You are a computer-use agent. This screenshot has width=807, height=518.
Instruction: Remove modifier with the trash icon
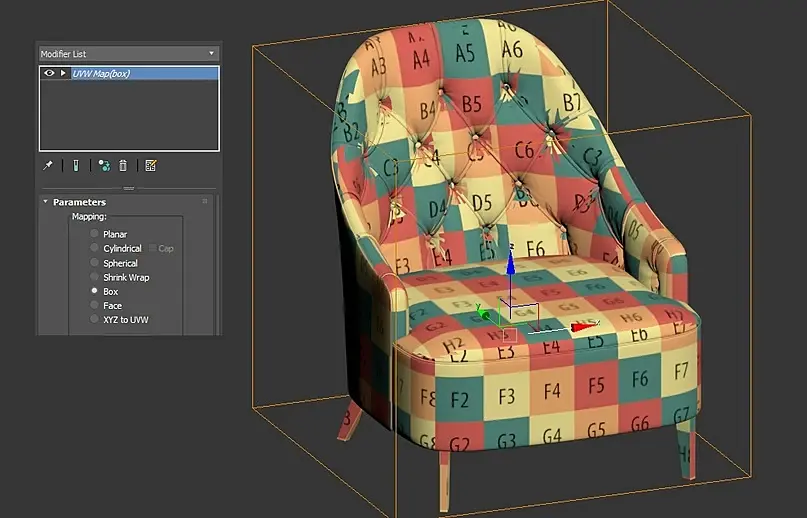coord(123,165)
